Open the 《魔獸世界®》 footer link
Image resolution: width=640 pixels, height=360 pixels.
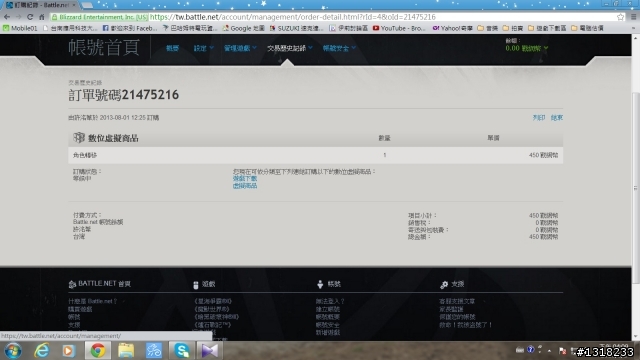click(x=211, y=309)
